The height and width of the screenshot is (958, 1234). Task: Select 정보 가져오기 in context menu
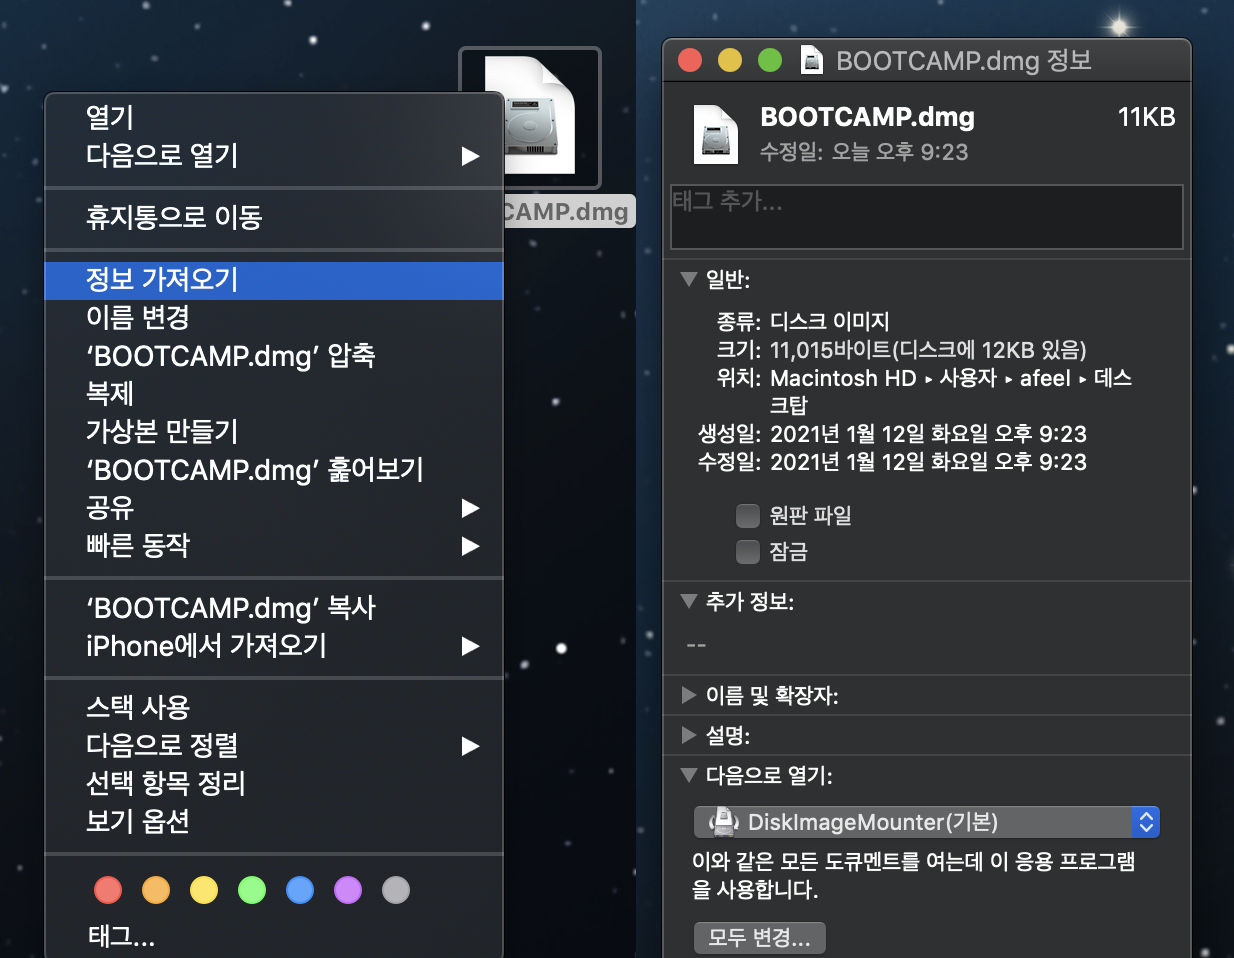click(274, 279)
